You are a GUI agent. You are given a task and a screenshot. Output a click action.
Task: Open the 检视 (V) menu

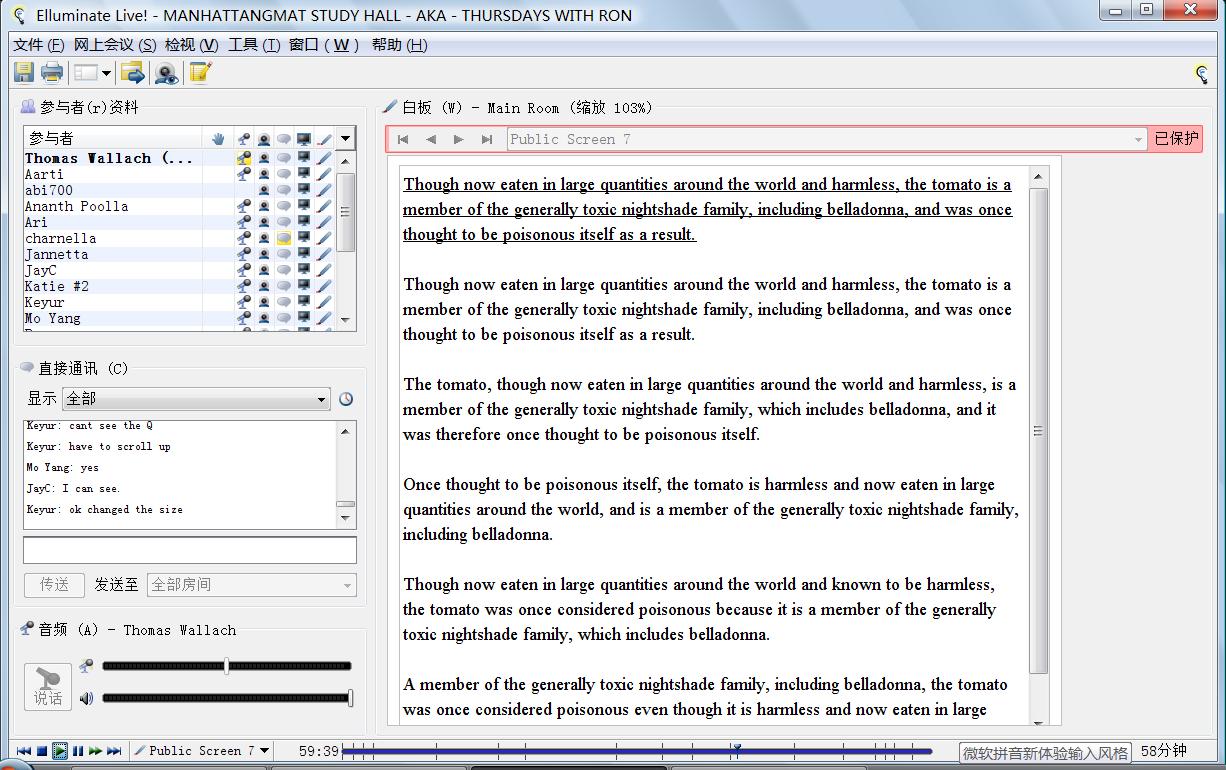coord(192,45)
